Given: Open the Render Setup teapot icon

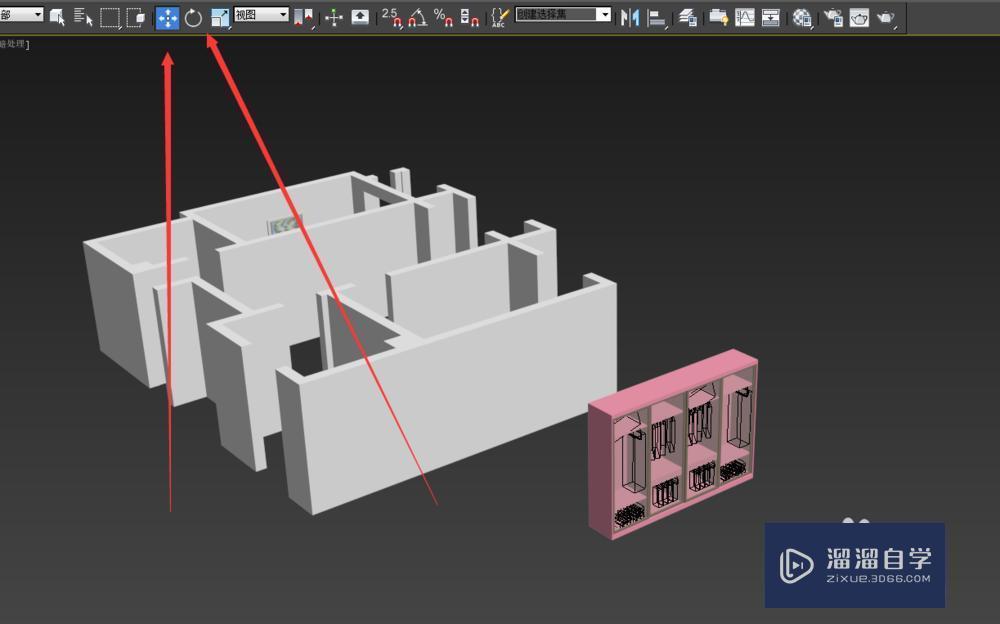Looking at the screenshot, I should tap(832, 17).
